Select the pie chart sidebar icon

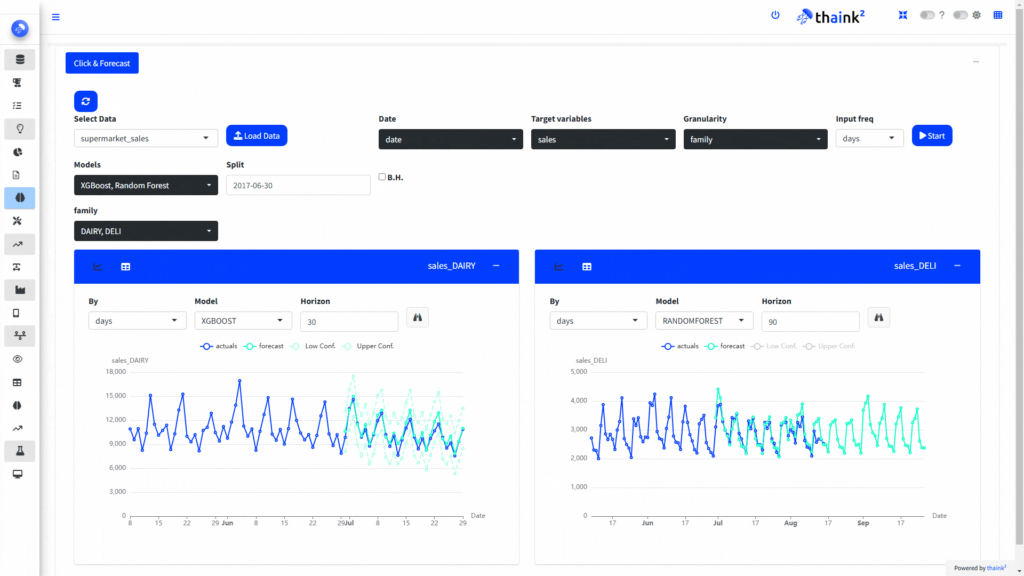19,152
